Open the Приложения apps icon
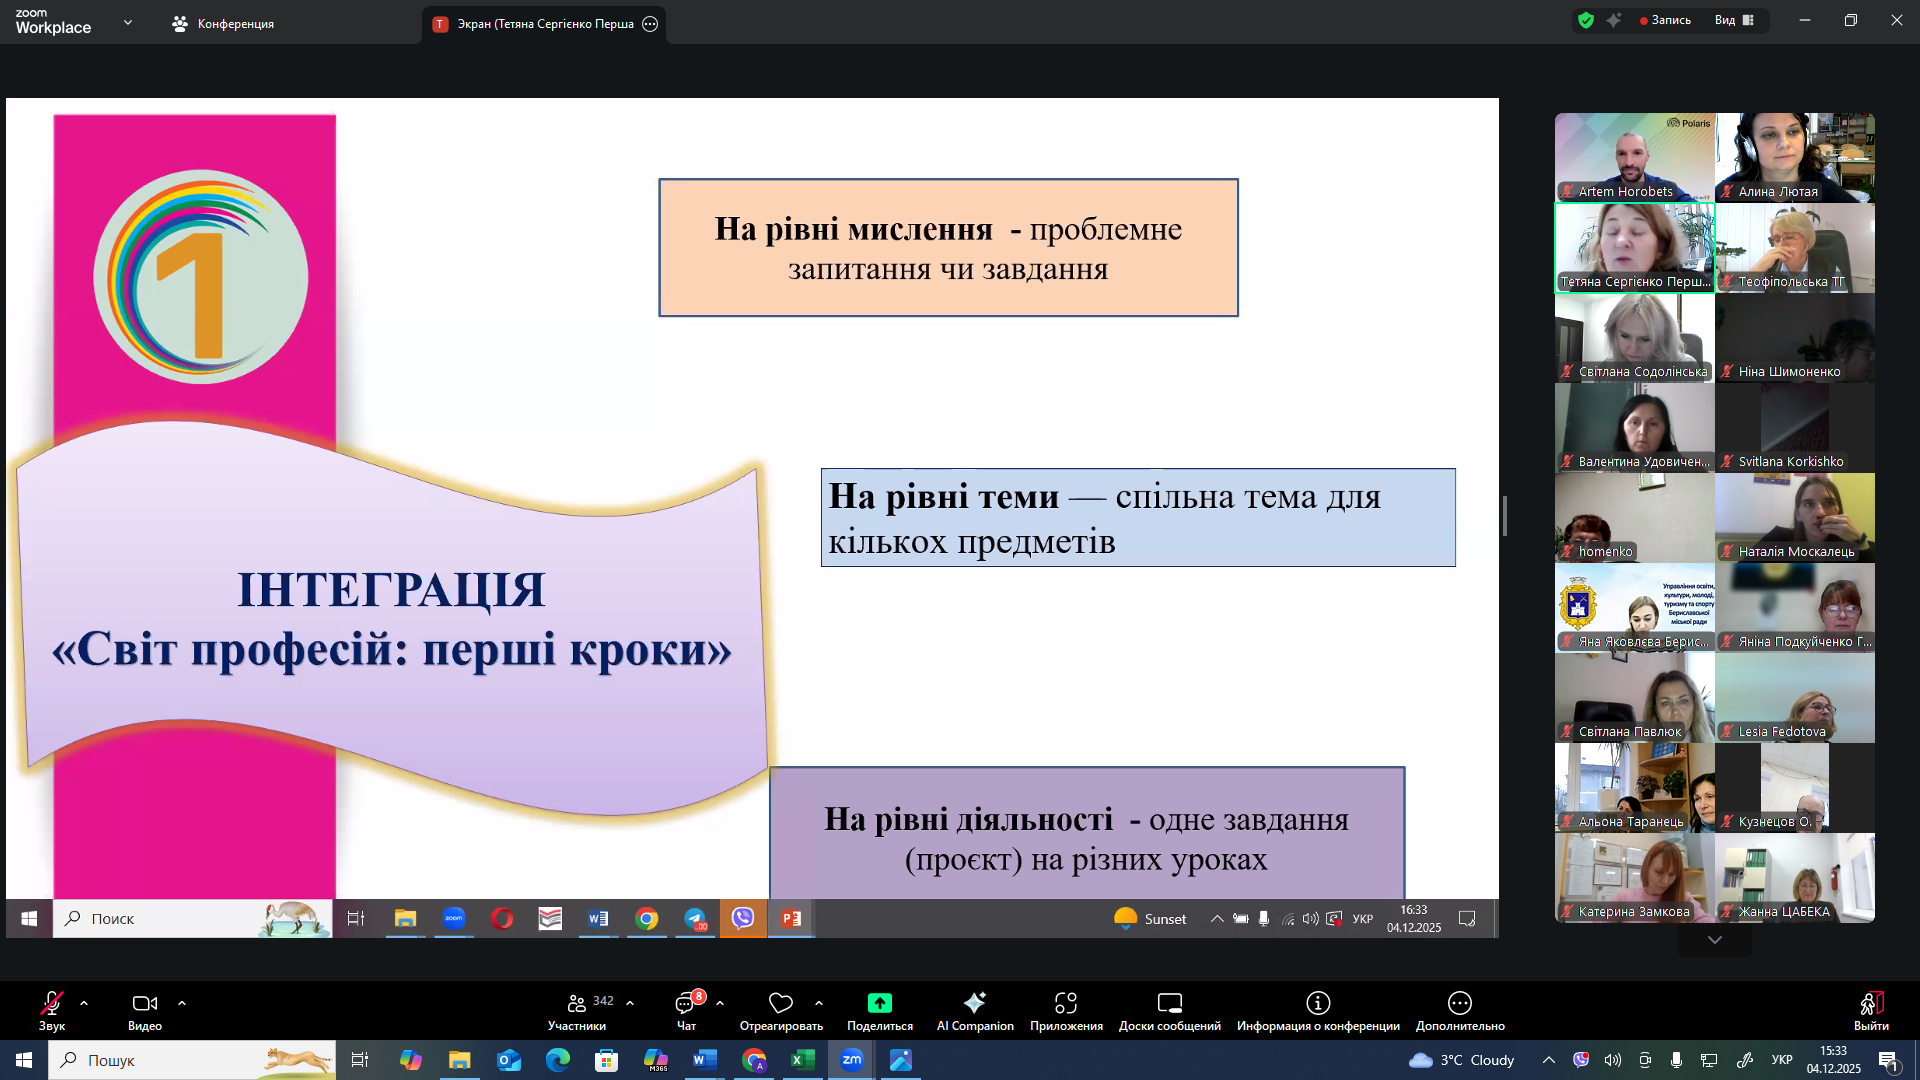The width and height of the screenshot is (1920, 1080). (x=1066, y=1003)
